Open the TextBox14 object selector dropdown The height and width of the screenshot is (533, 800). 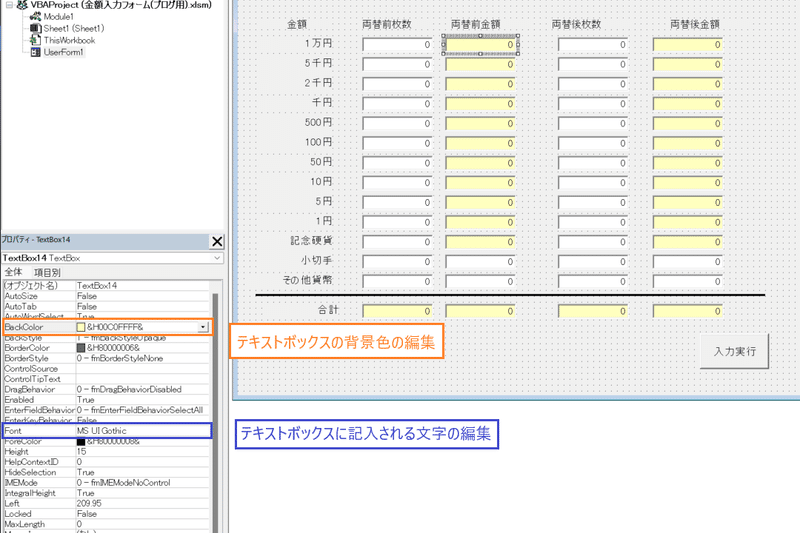217,258
